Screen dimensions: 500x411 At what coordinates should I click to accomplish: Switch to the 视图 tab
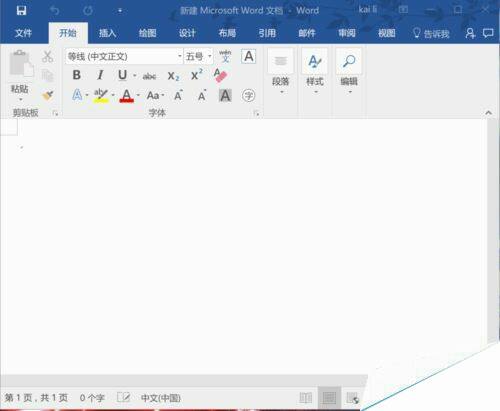pyautogui.click(x=387, y=33)
